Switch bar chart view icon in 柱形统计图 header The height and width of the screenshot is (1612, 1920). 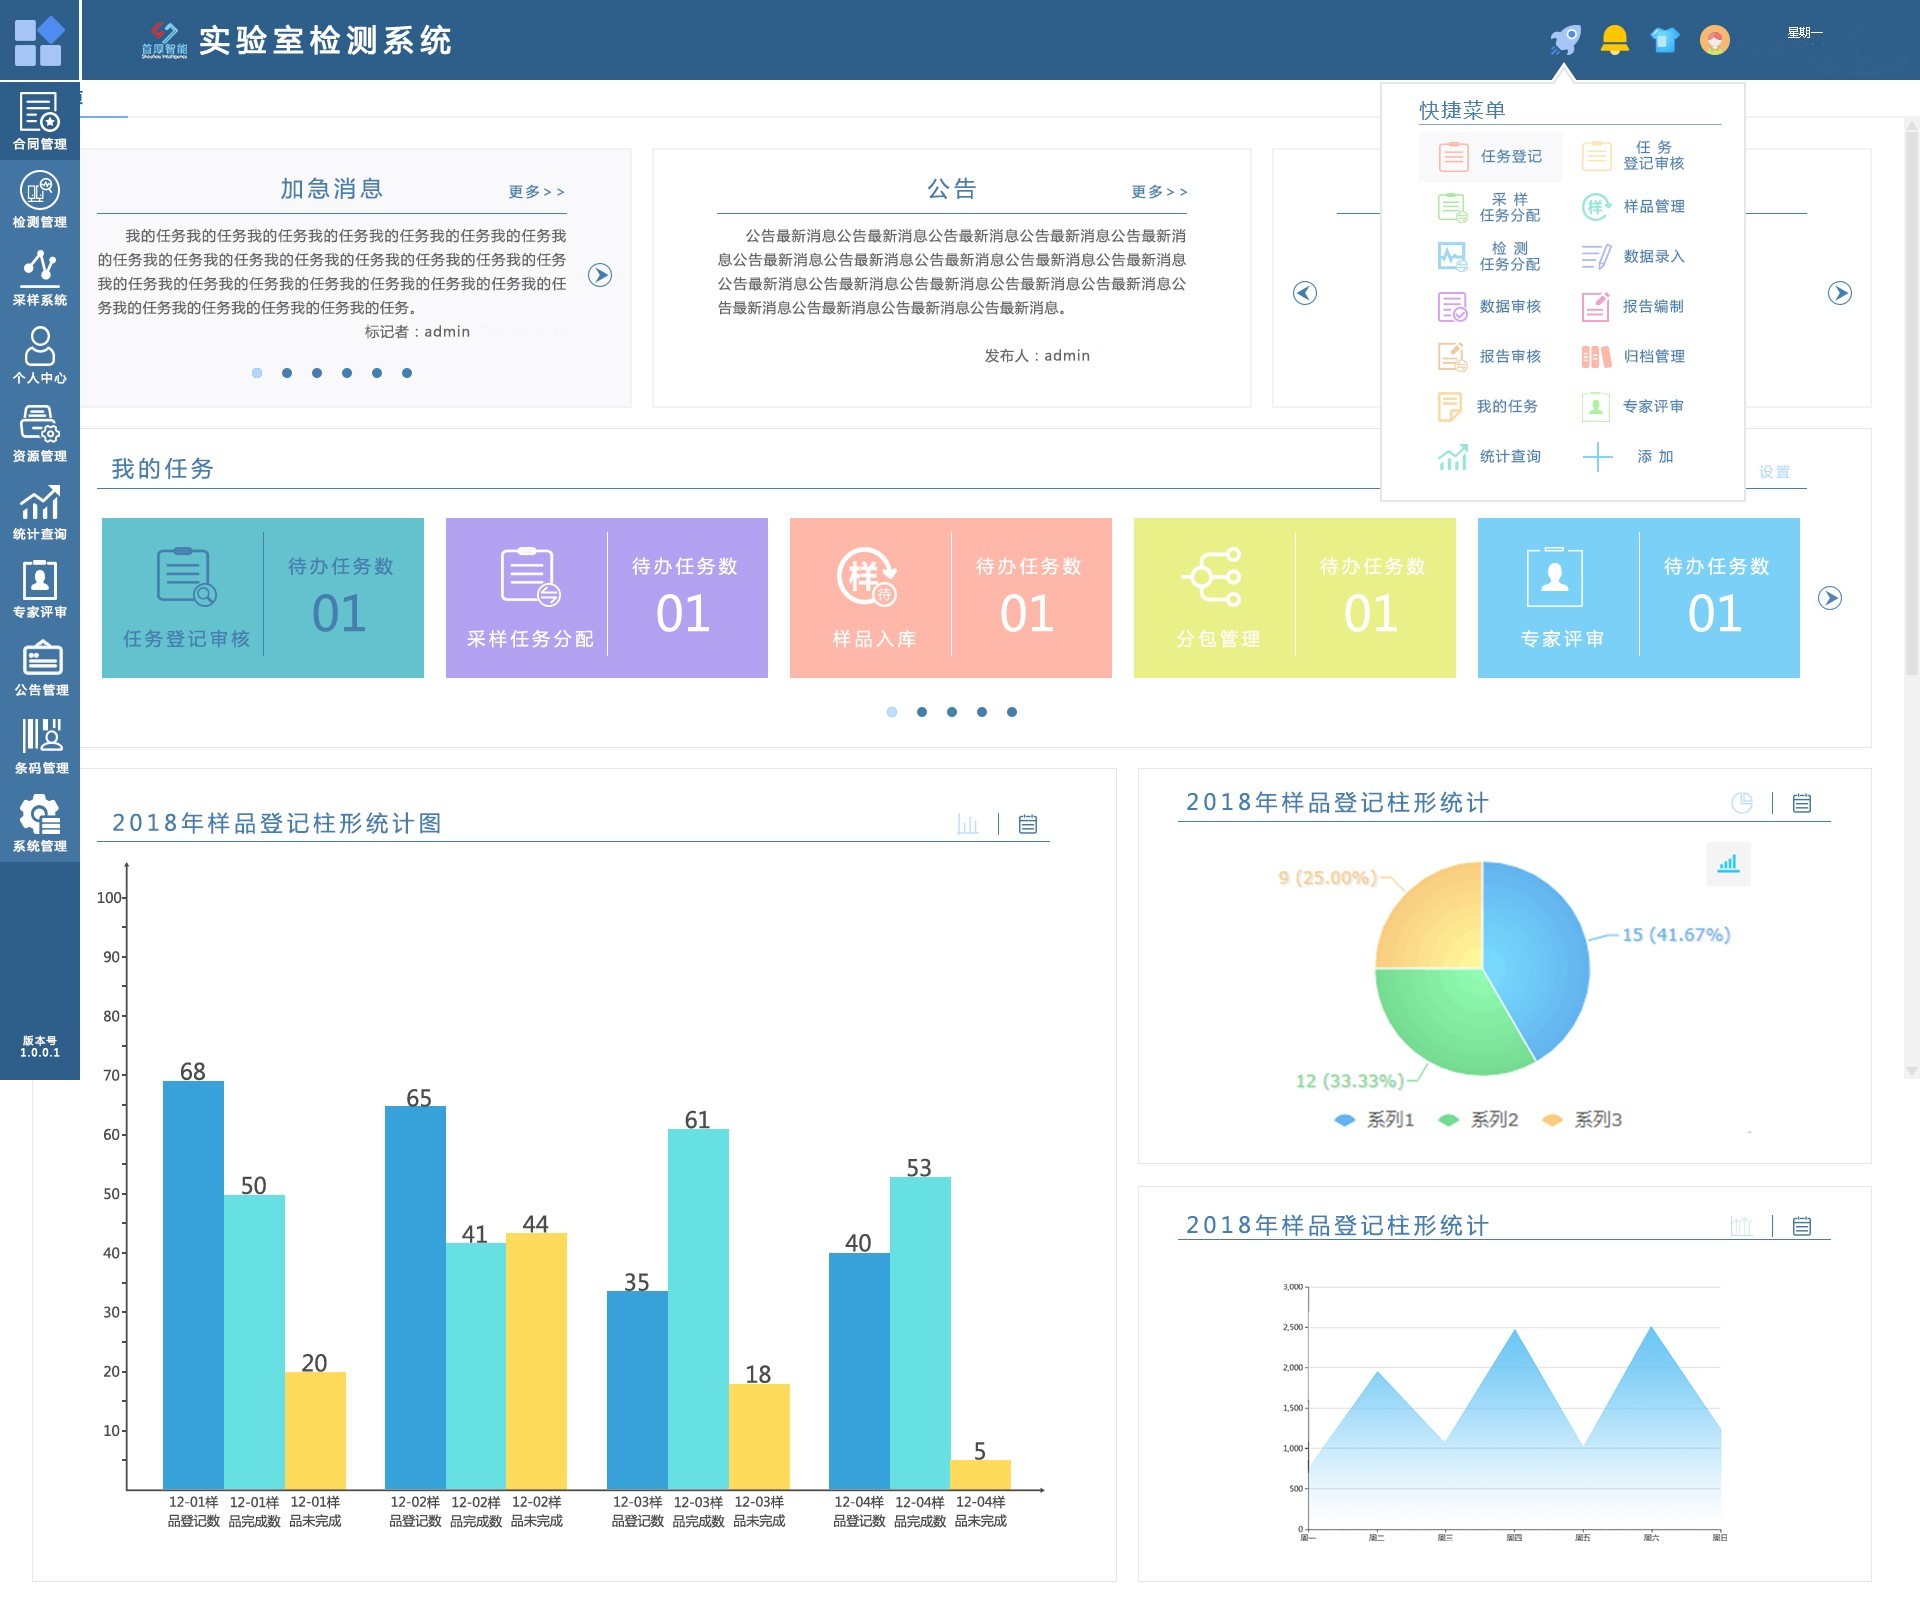point(968,824)
